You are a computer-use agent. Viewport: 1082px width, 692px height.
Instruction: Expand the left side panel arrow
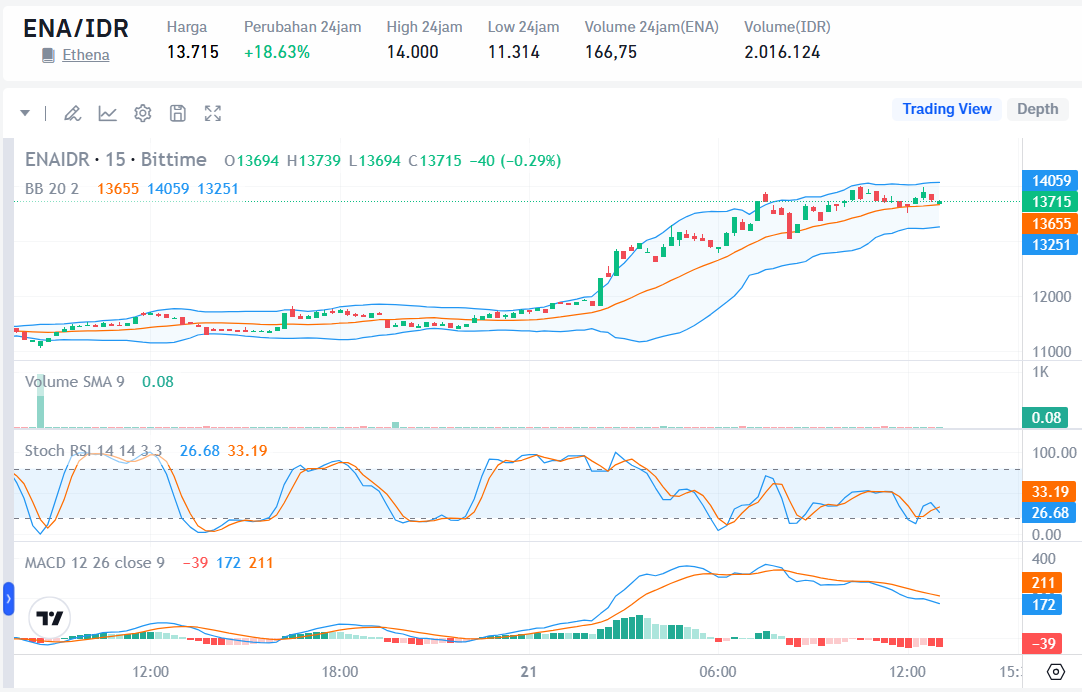tap(8, 599)
